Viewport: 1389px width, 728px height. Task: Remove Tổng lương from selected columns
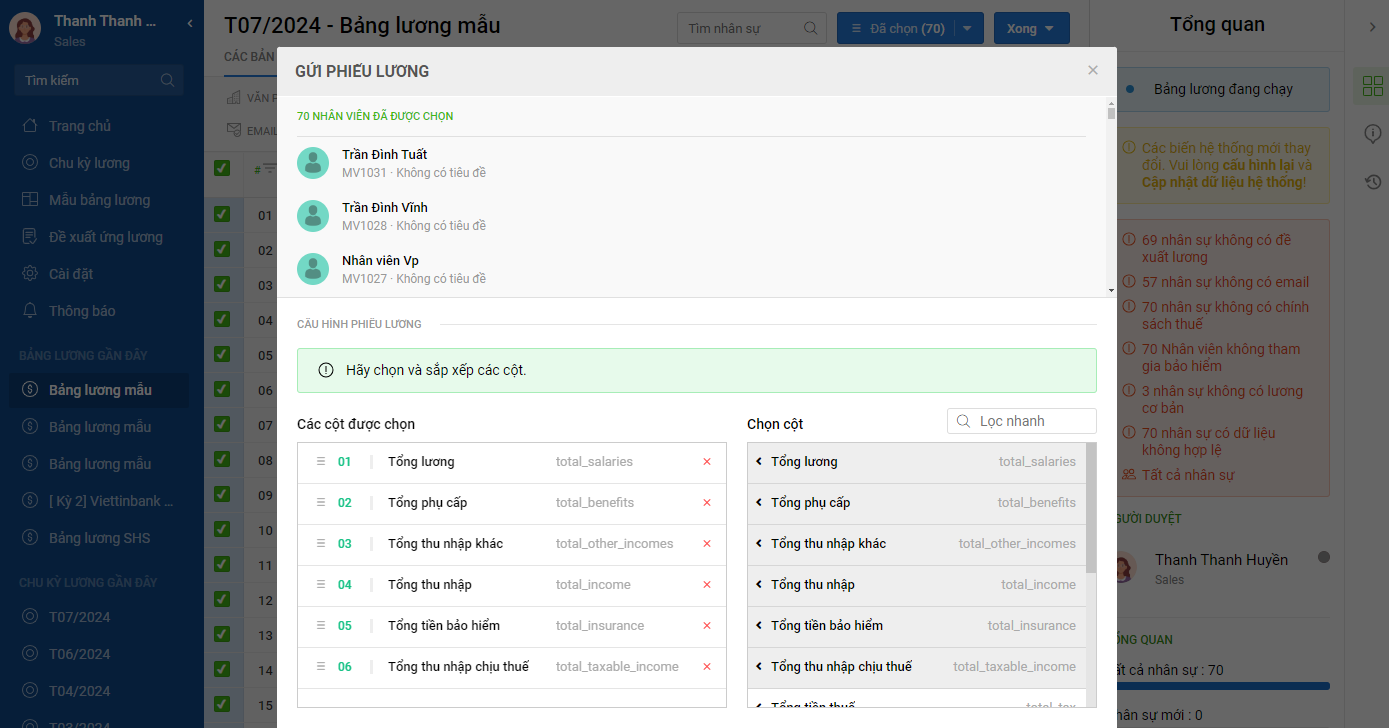(x=707, y=462)
